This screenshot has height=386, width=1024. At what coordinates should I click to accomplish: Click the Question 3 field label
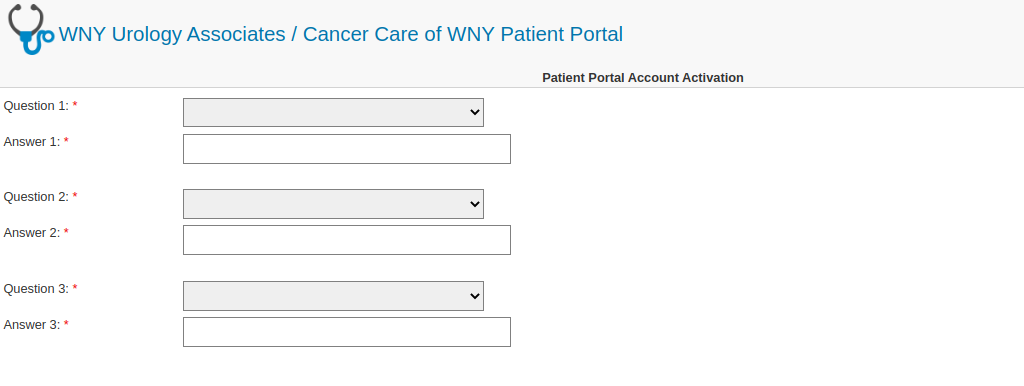36,289
